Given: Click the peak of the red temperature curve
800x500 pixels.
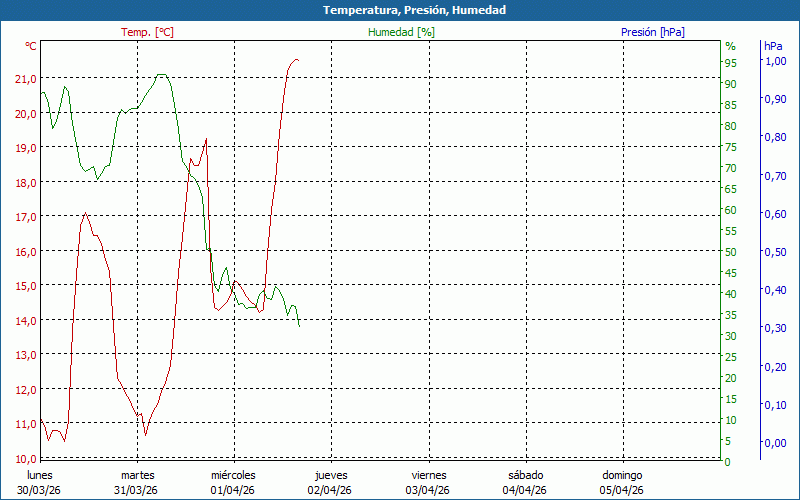Looking at the screenshot, I should tap(296, 60).
